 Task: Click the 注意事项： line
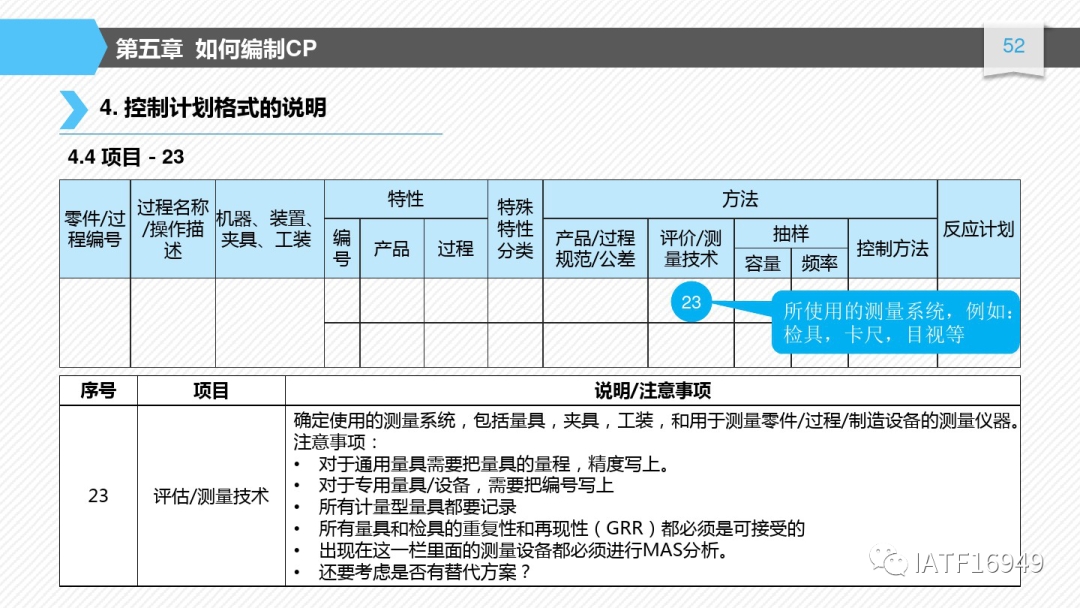click(x=336, y=442)
